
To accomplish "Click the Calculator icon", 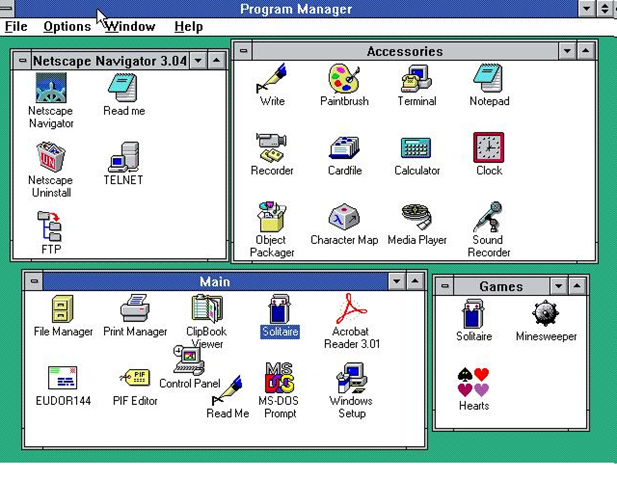I will [x=416, y=149].
